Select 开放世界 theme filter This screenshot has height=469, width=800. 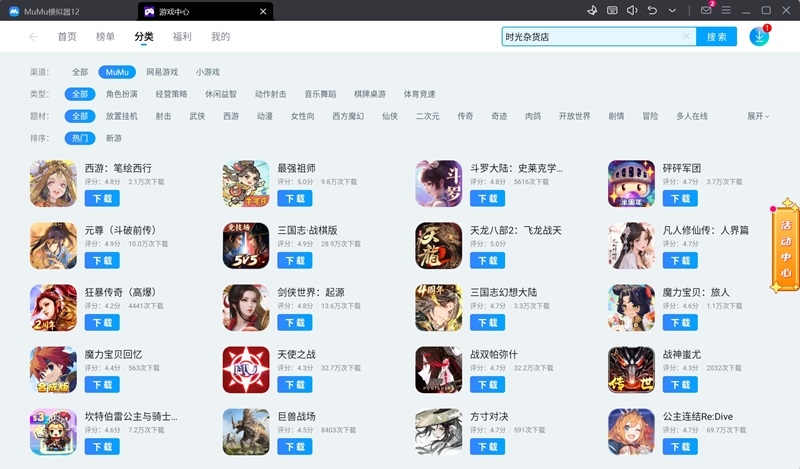574,116
